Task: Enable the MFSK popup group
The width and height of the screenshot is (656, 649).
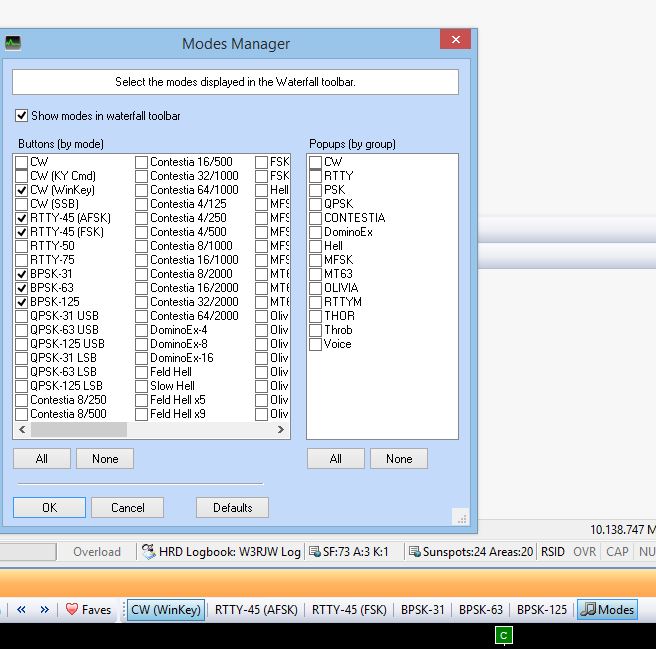Action: pyautogui.click(x=315, y=260)
